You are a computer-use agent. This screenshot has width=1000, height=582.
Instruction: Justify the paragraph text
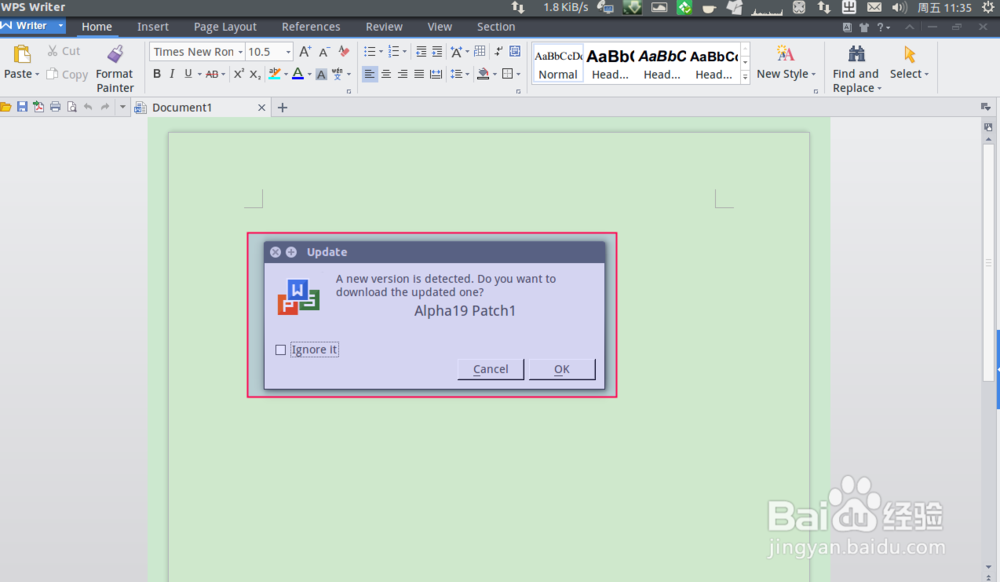(x=419, y=74)
